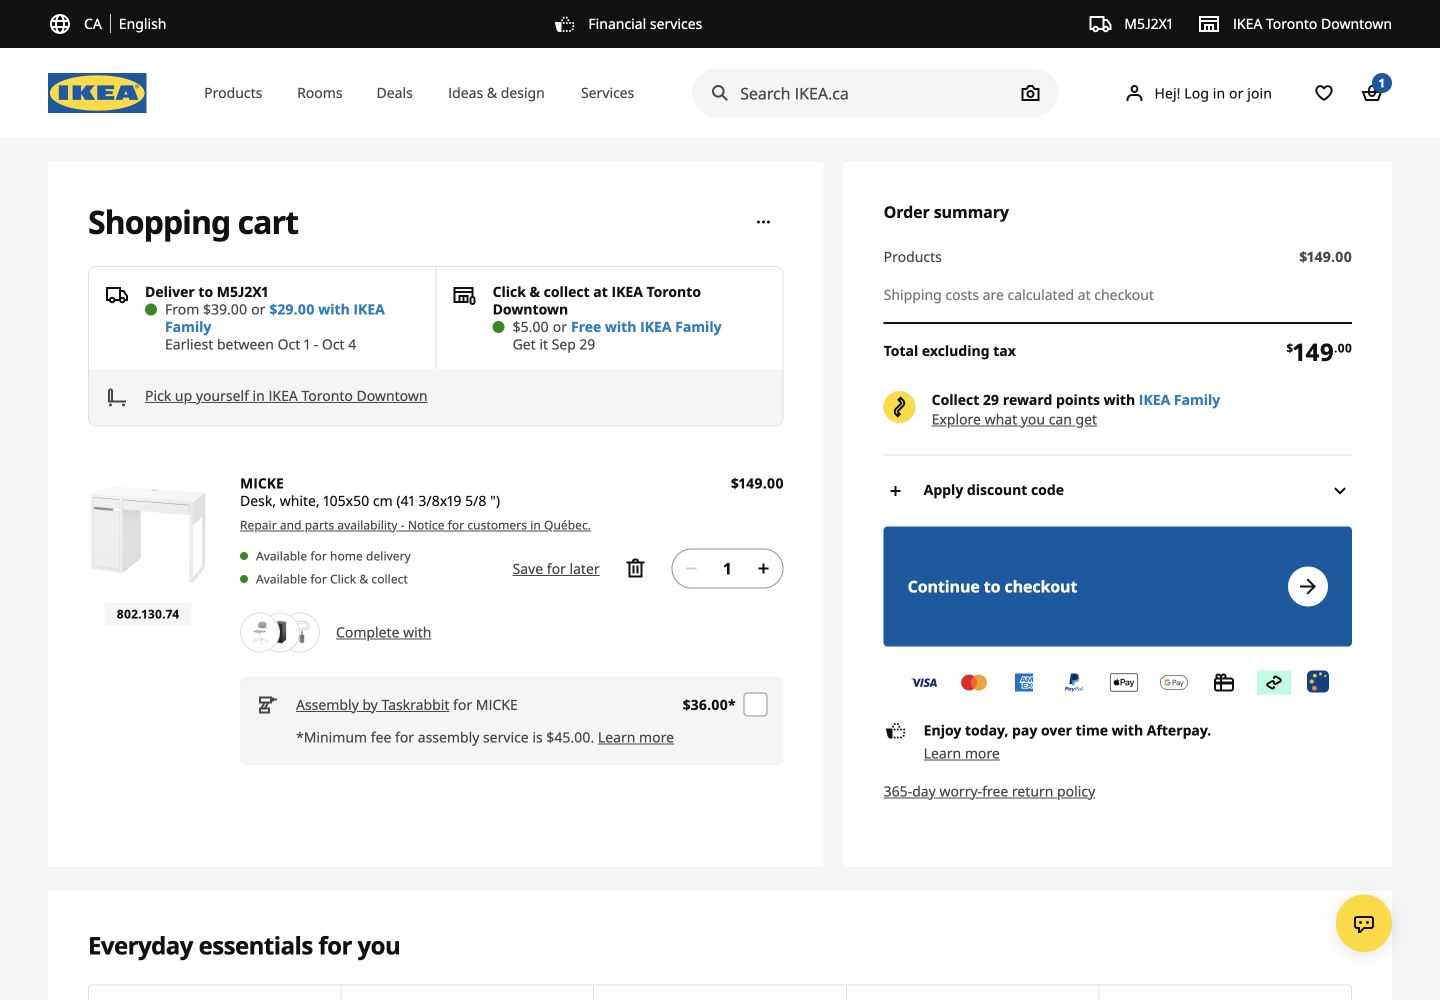The width and height of the screenshot is (1440, 1000).
Task: Decrease MICKE quantity with minus
Action: 691,569
